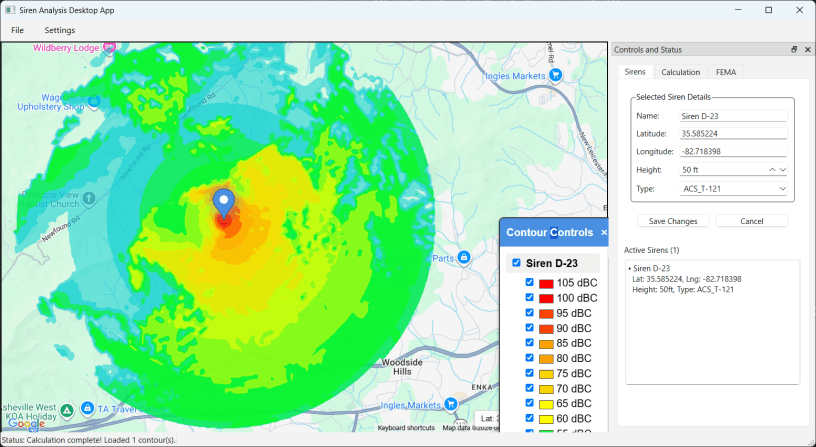Click the Cancel button
Image resolution: width=816 pixels, height=447 pixels.
pyautogui.click(x=751, y=221)
